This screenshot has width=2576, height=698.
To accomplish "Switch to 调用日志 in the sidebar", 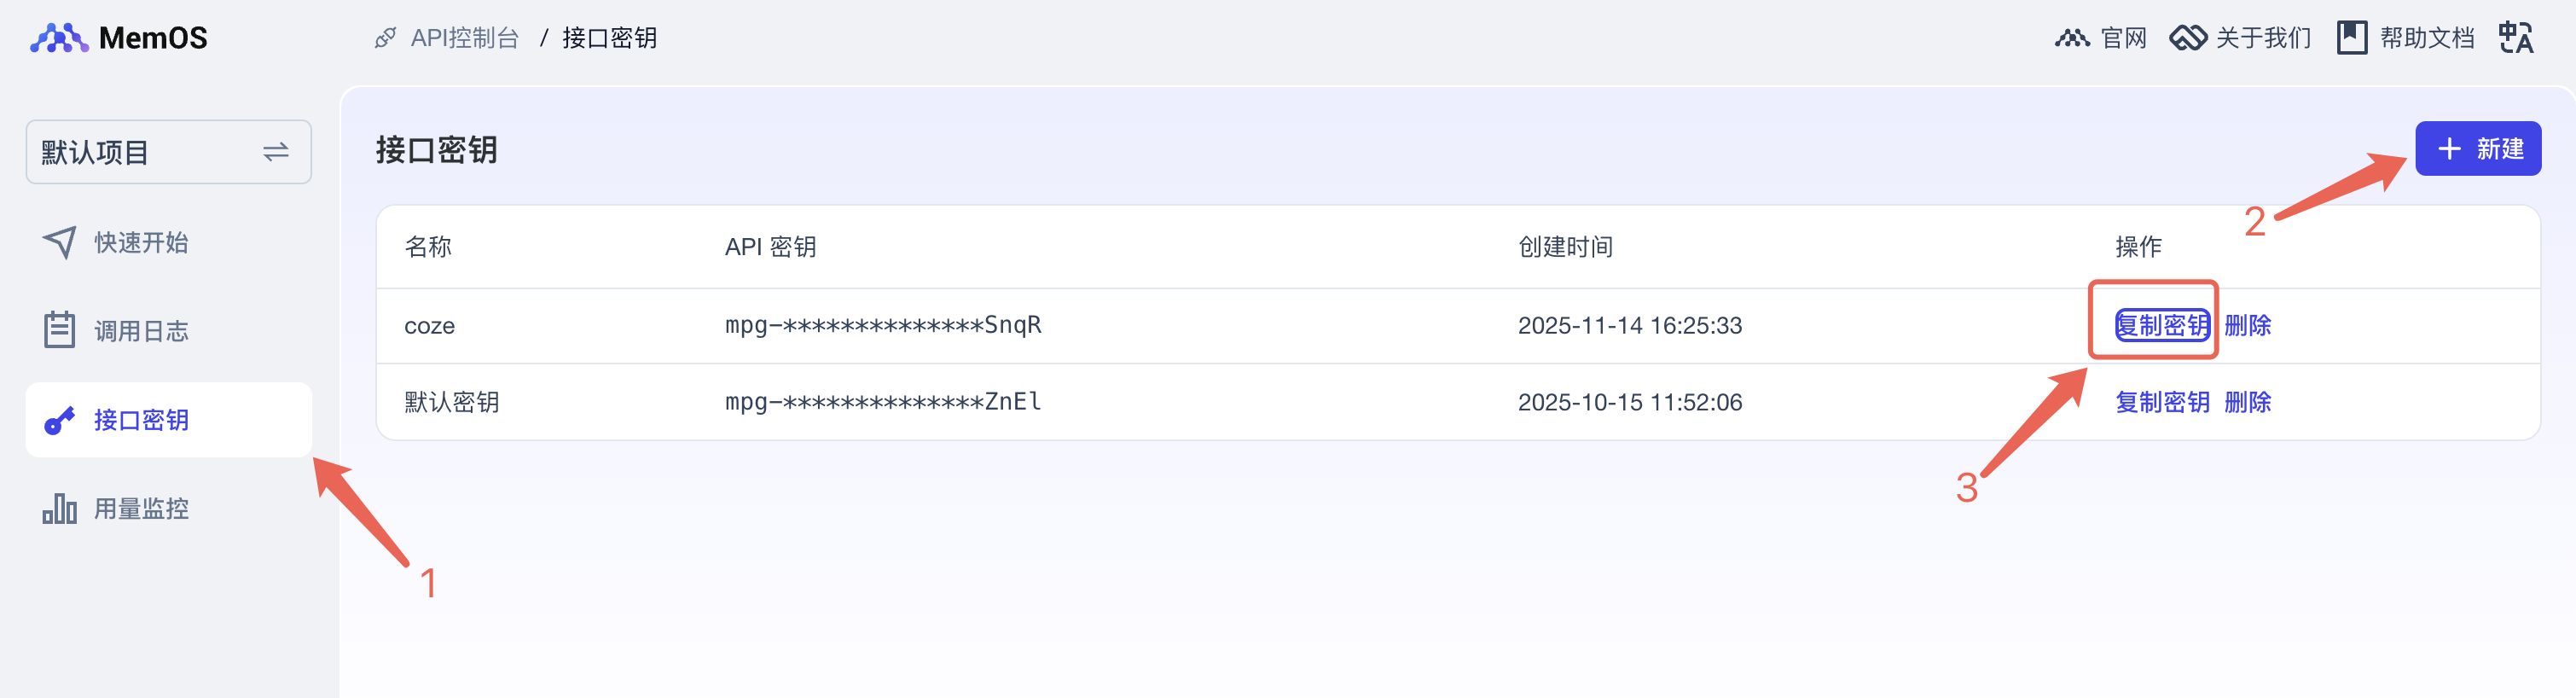I will [x=139, y=330].
